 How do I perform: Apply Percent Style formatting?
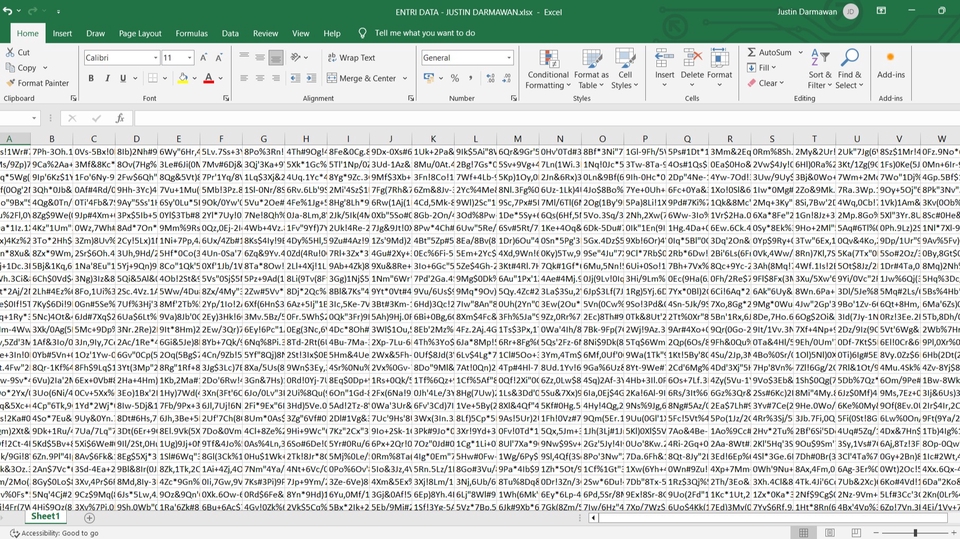[455, 78]
